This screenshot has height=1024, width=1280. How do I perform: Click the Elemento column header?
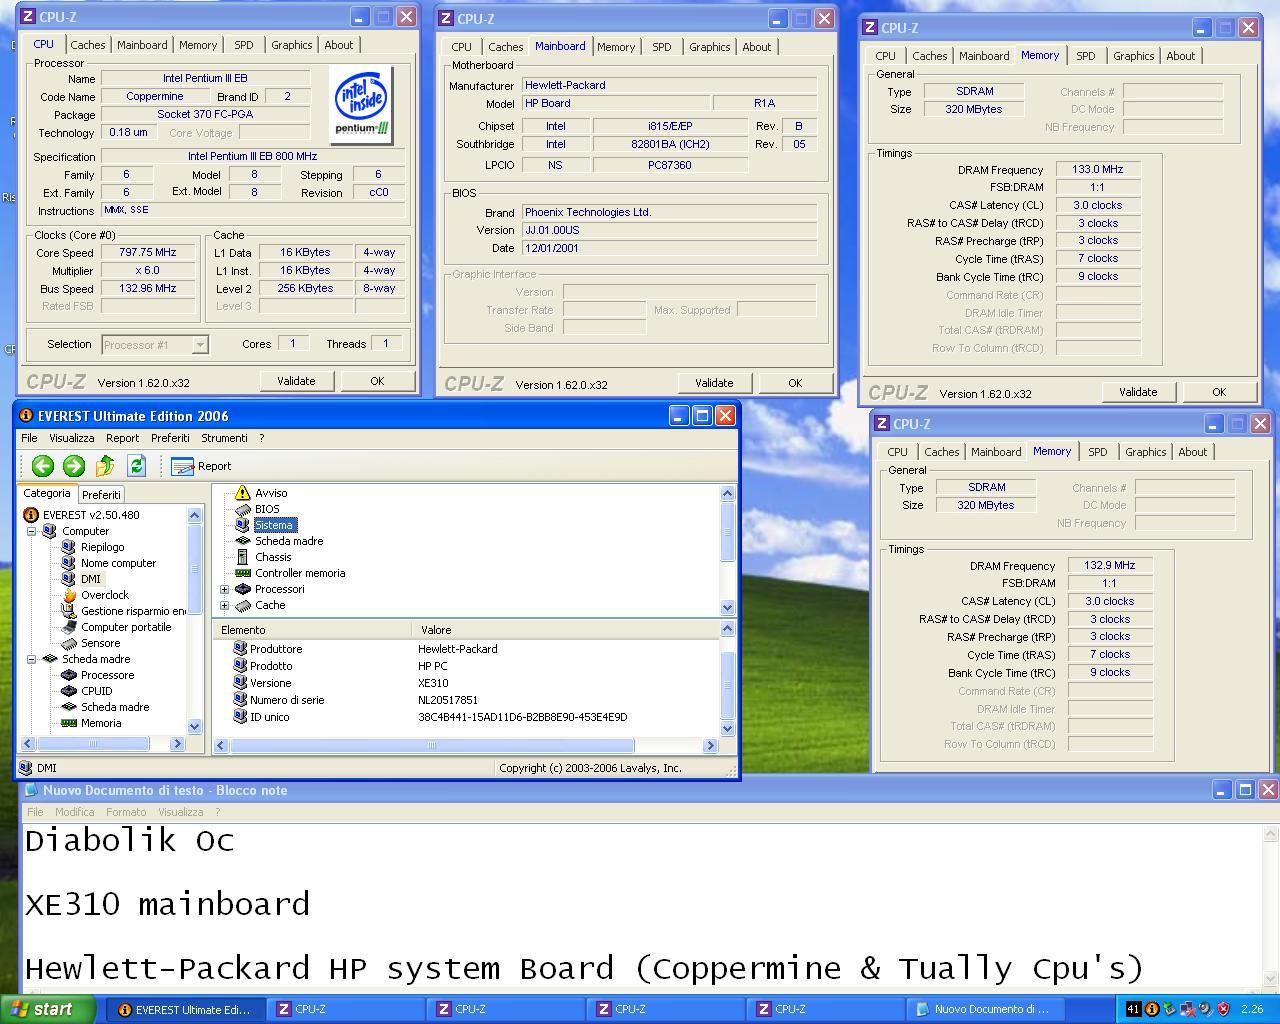click(312, 630)
